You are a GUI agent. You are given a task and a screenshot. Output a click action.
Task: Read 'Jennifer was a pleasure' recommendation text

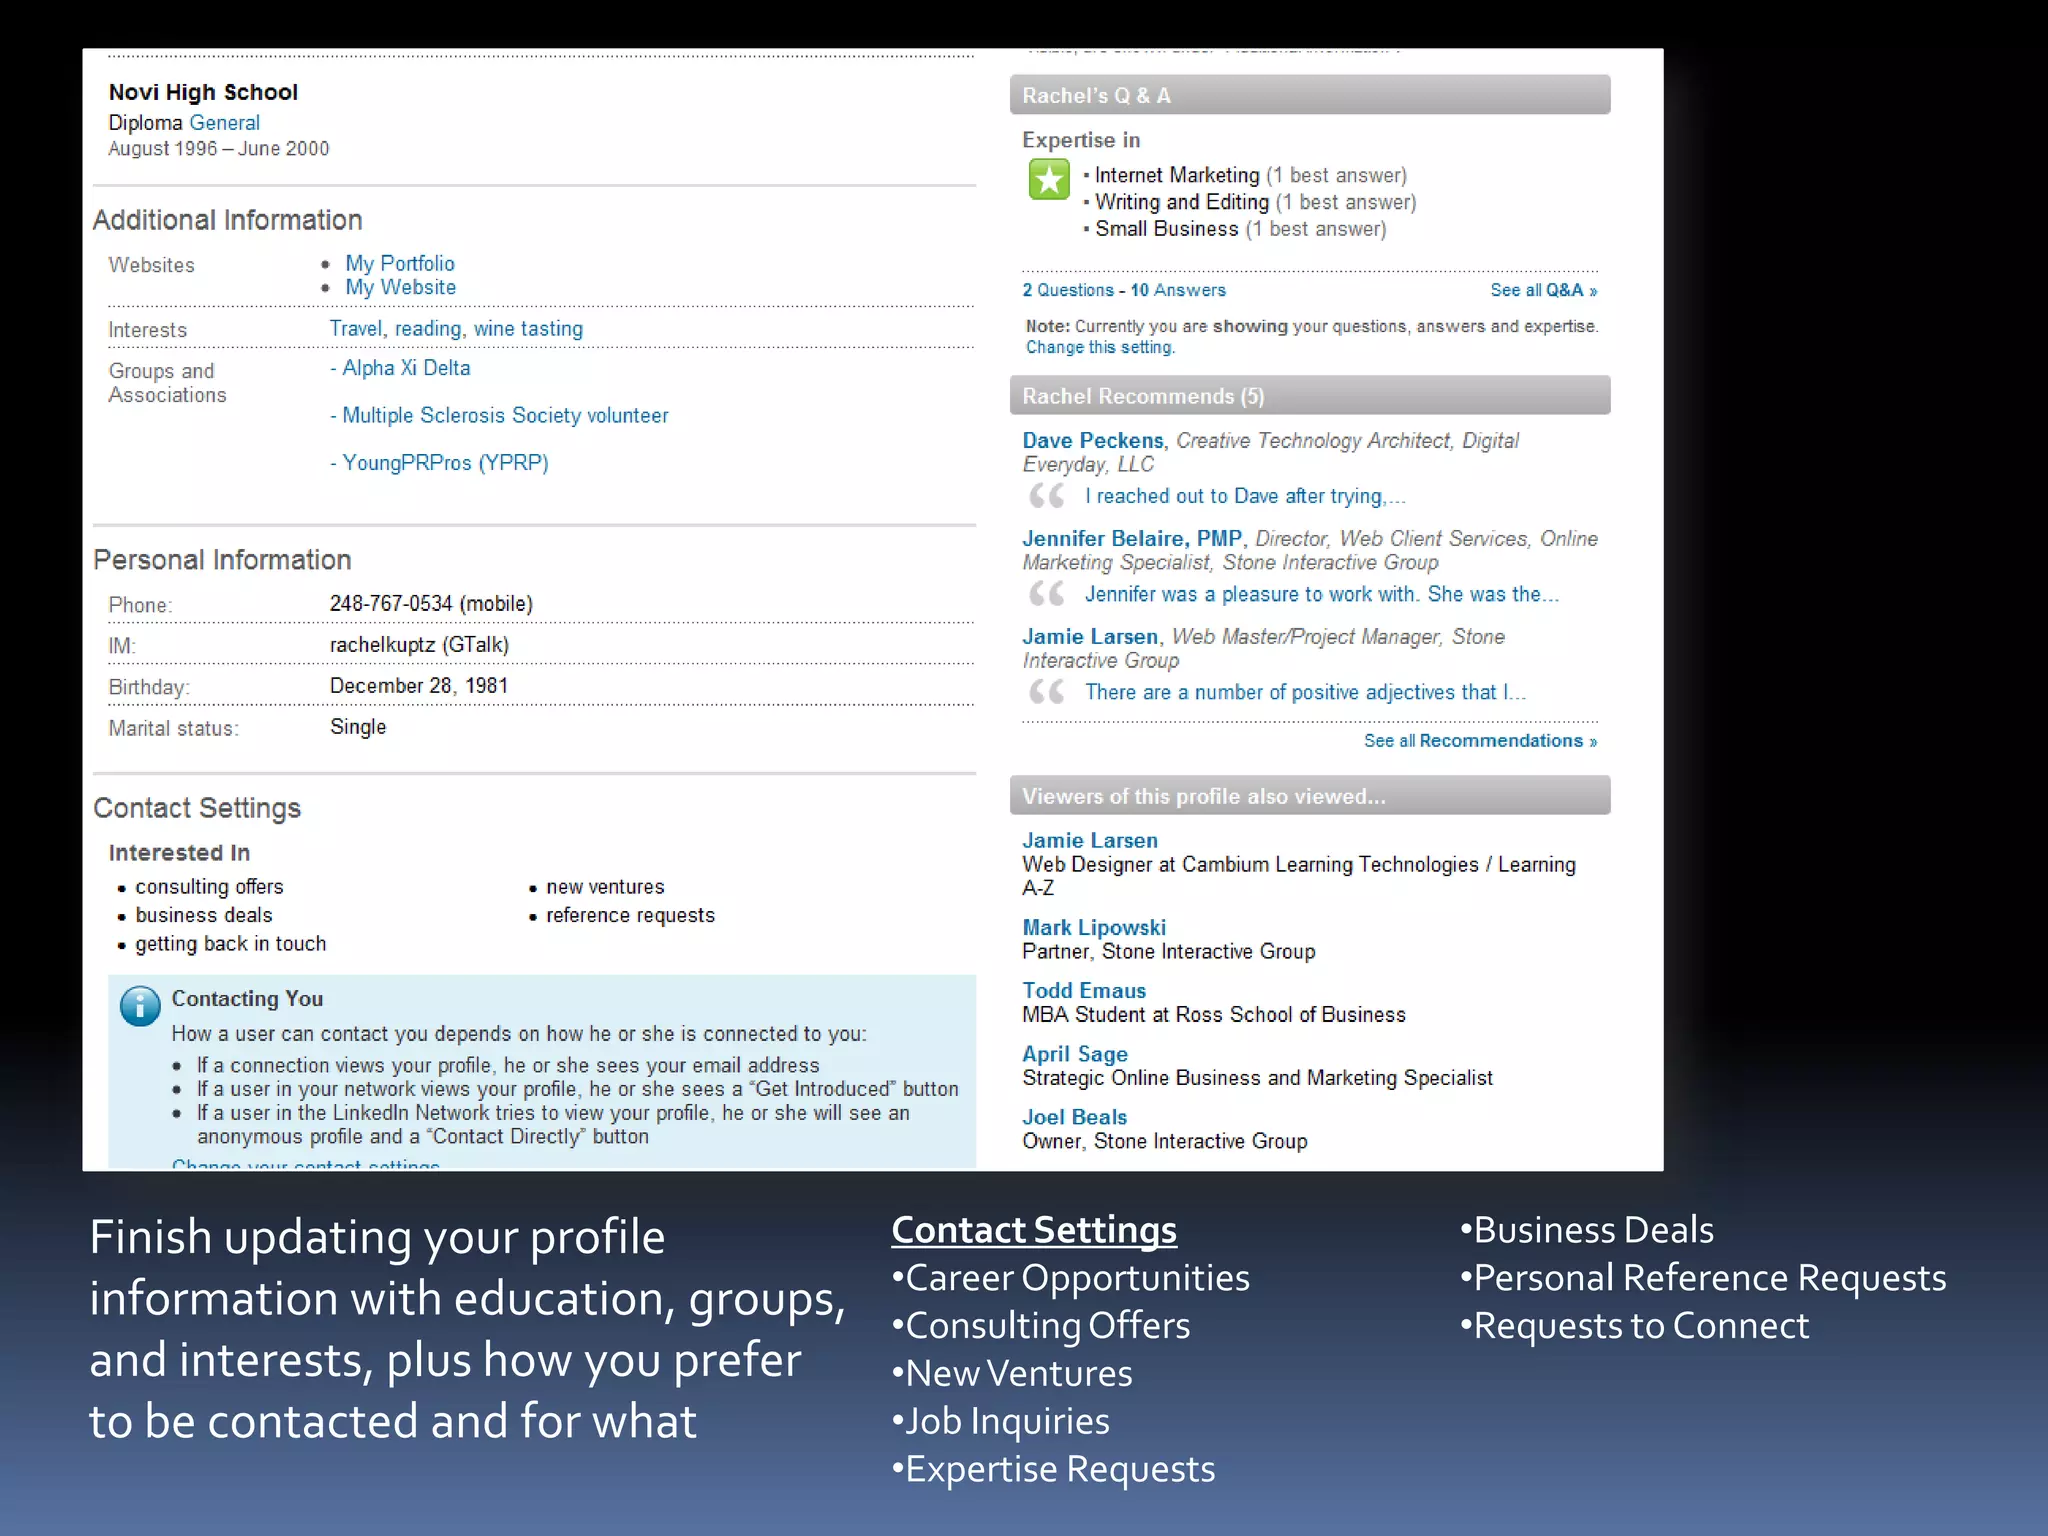tap(1322, 594)
